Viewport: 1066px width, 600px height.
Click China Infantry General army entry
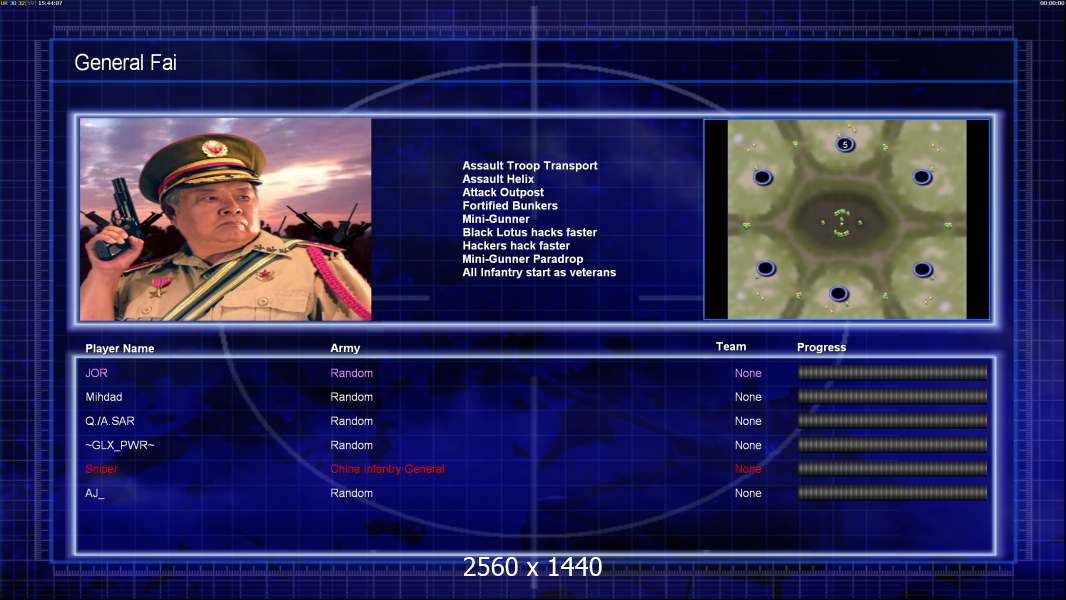click(387, 469)
